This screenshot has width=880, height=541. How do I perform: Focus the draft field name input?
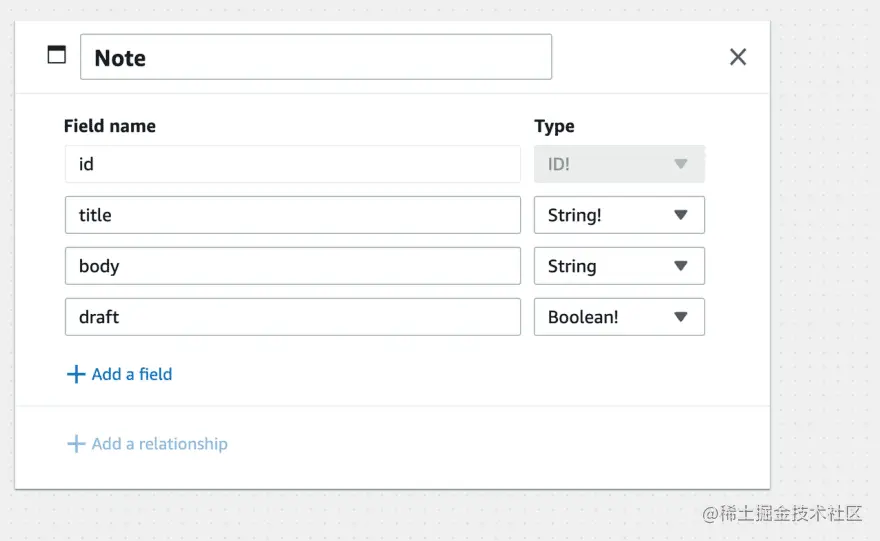point(292,317)
